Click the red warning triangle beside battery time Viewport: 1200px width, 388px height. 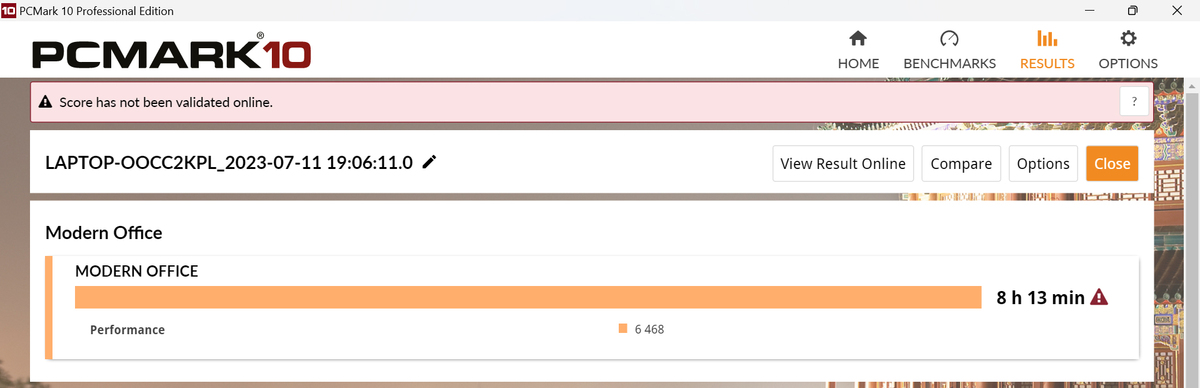(1100, 297)
